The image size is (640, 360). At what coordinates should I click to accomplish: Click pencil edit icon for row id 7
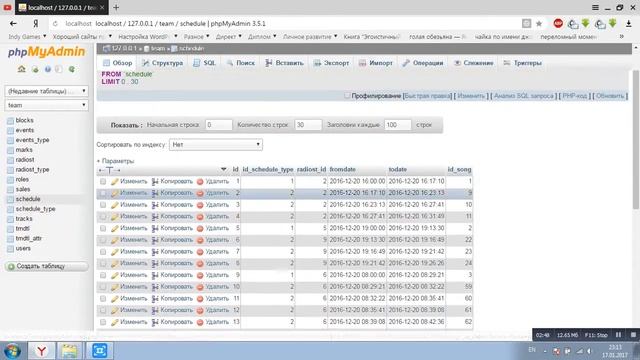[x=115, y=252]
